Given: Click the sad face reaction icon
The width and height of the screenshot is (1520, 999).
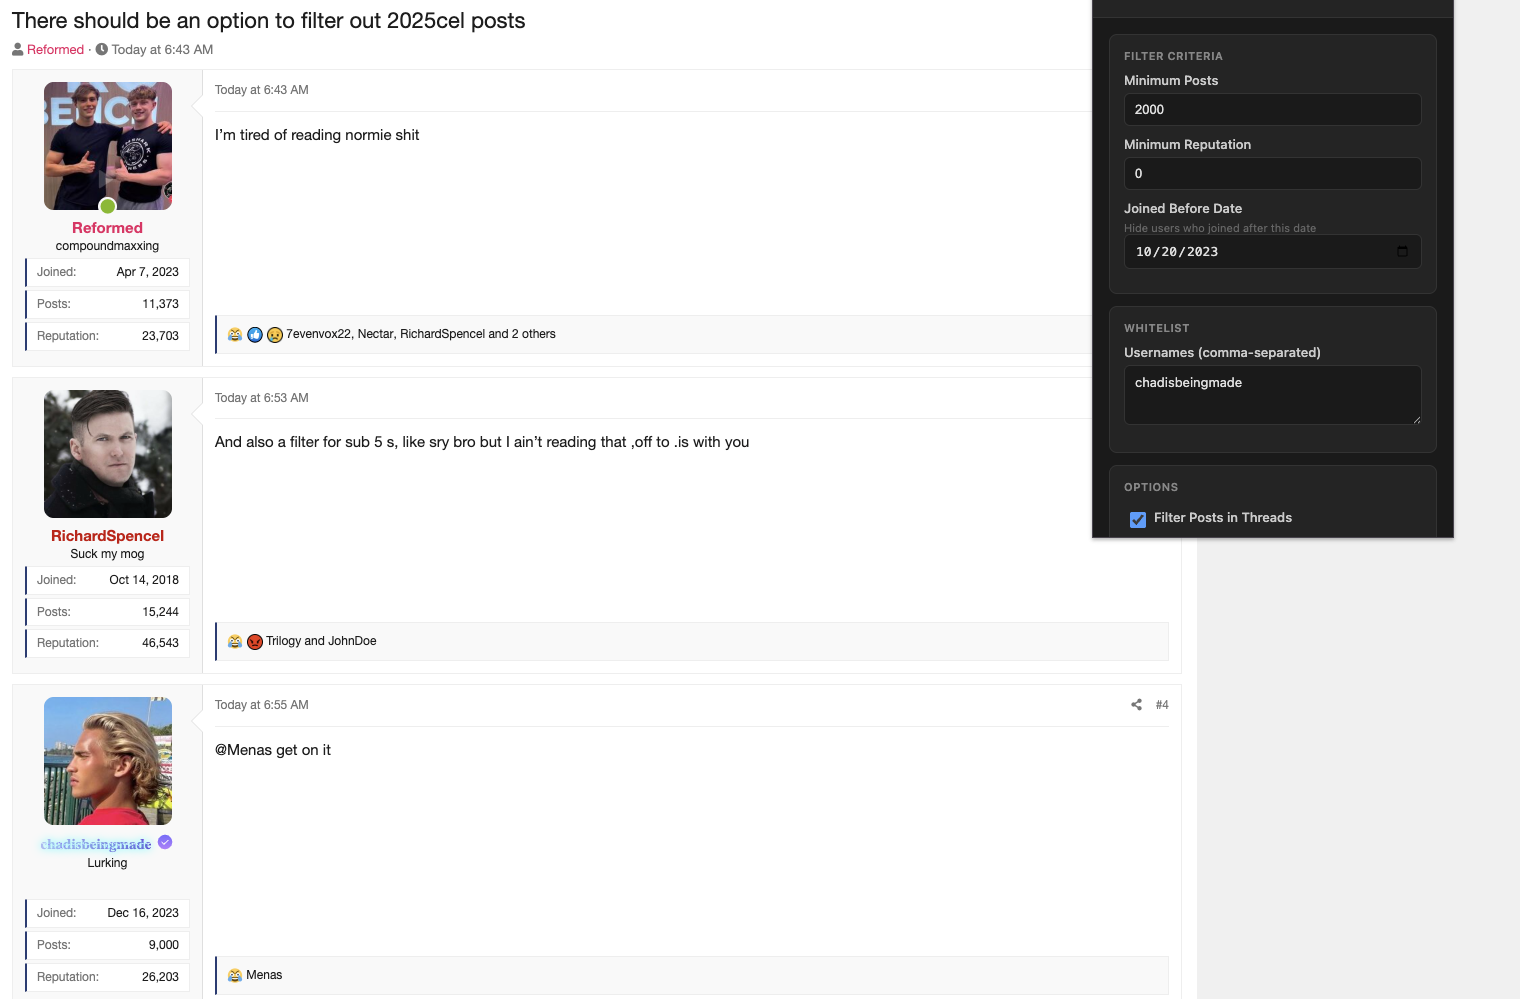Looking at the screenshot, I should (274, 335).
